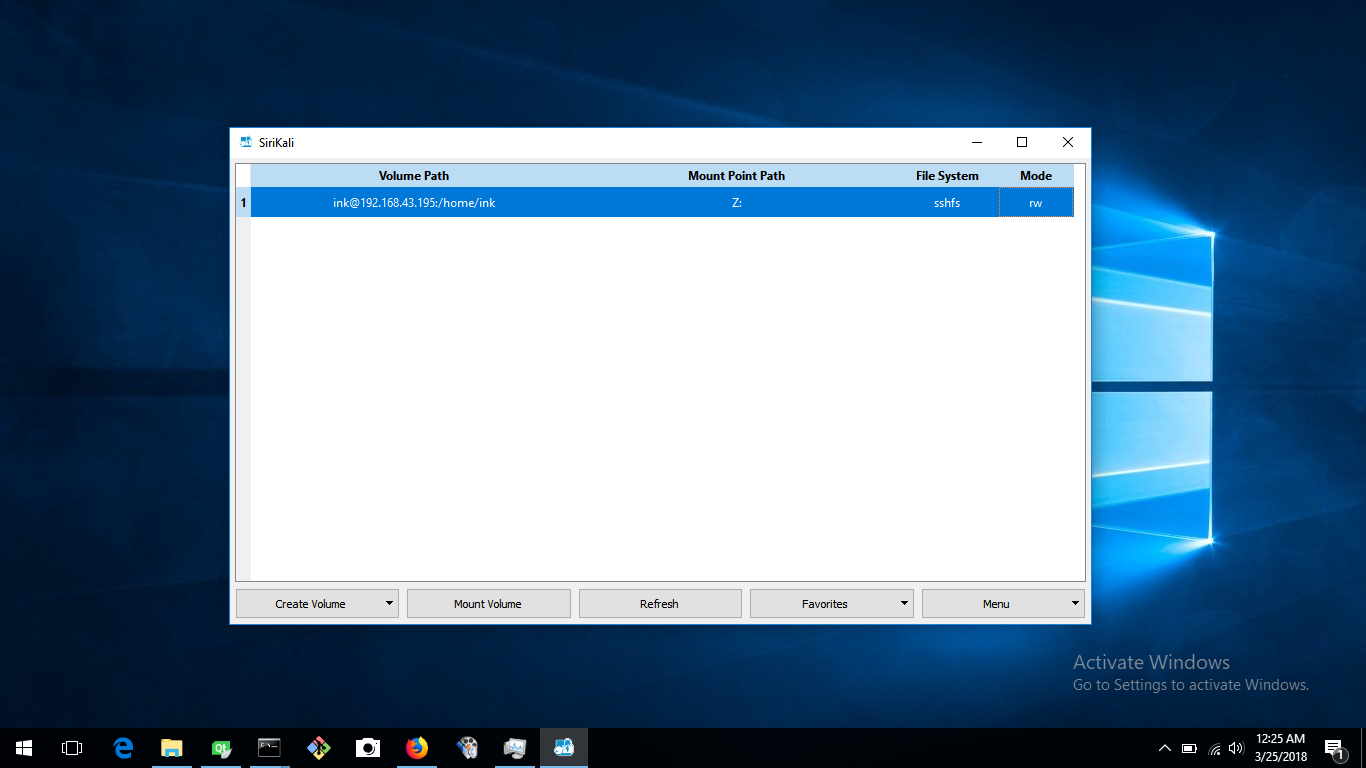Open the Action Center notifications icon
The width and height of the screenshot is (1366, 768).
coord(1333,748)
